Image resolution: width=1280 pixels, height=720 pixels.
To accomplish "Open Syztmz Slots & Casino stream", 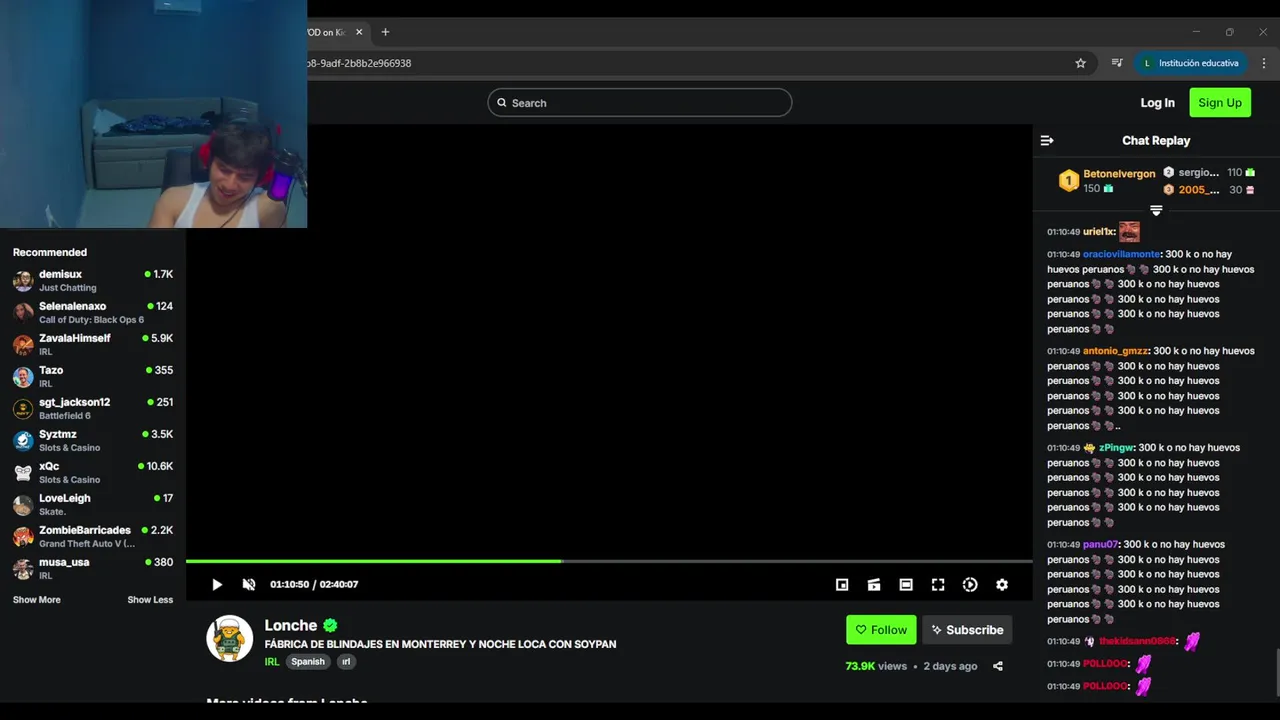I will pyautogui.click(x=93, y=440).
